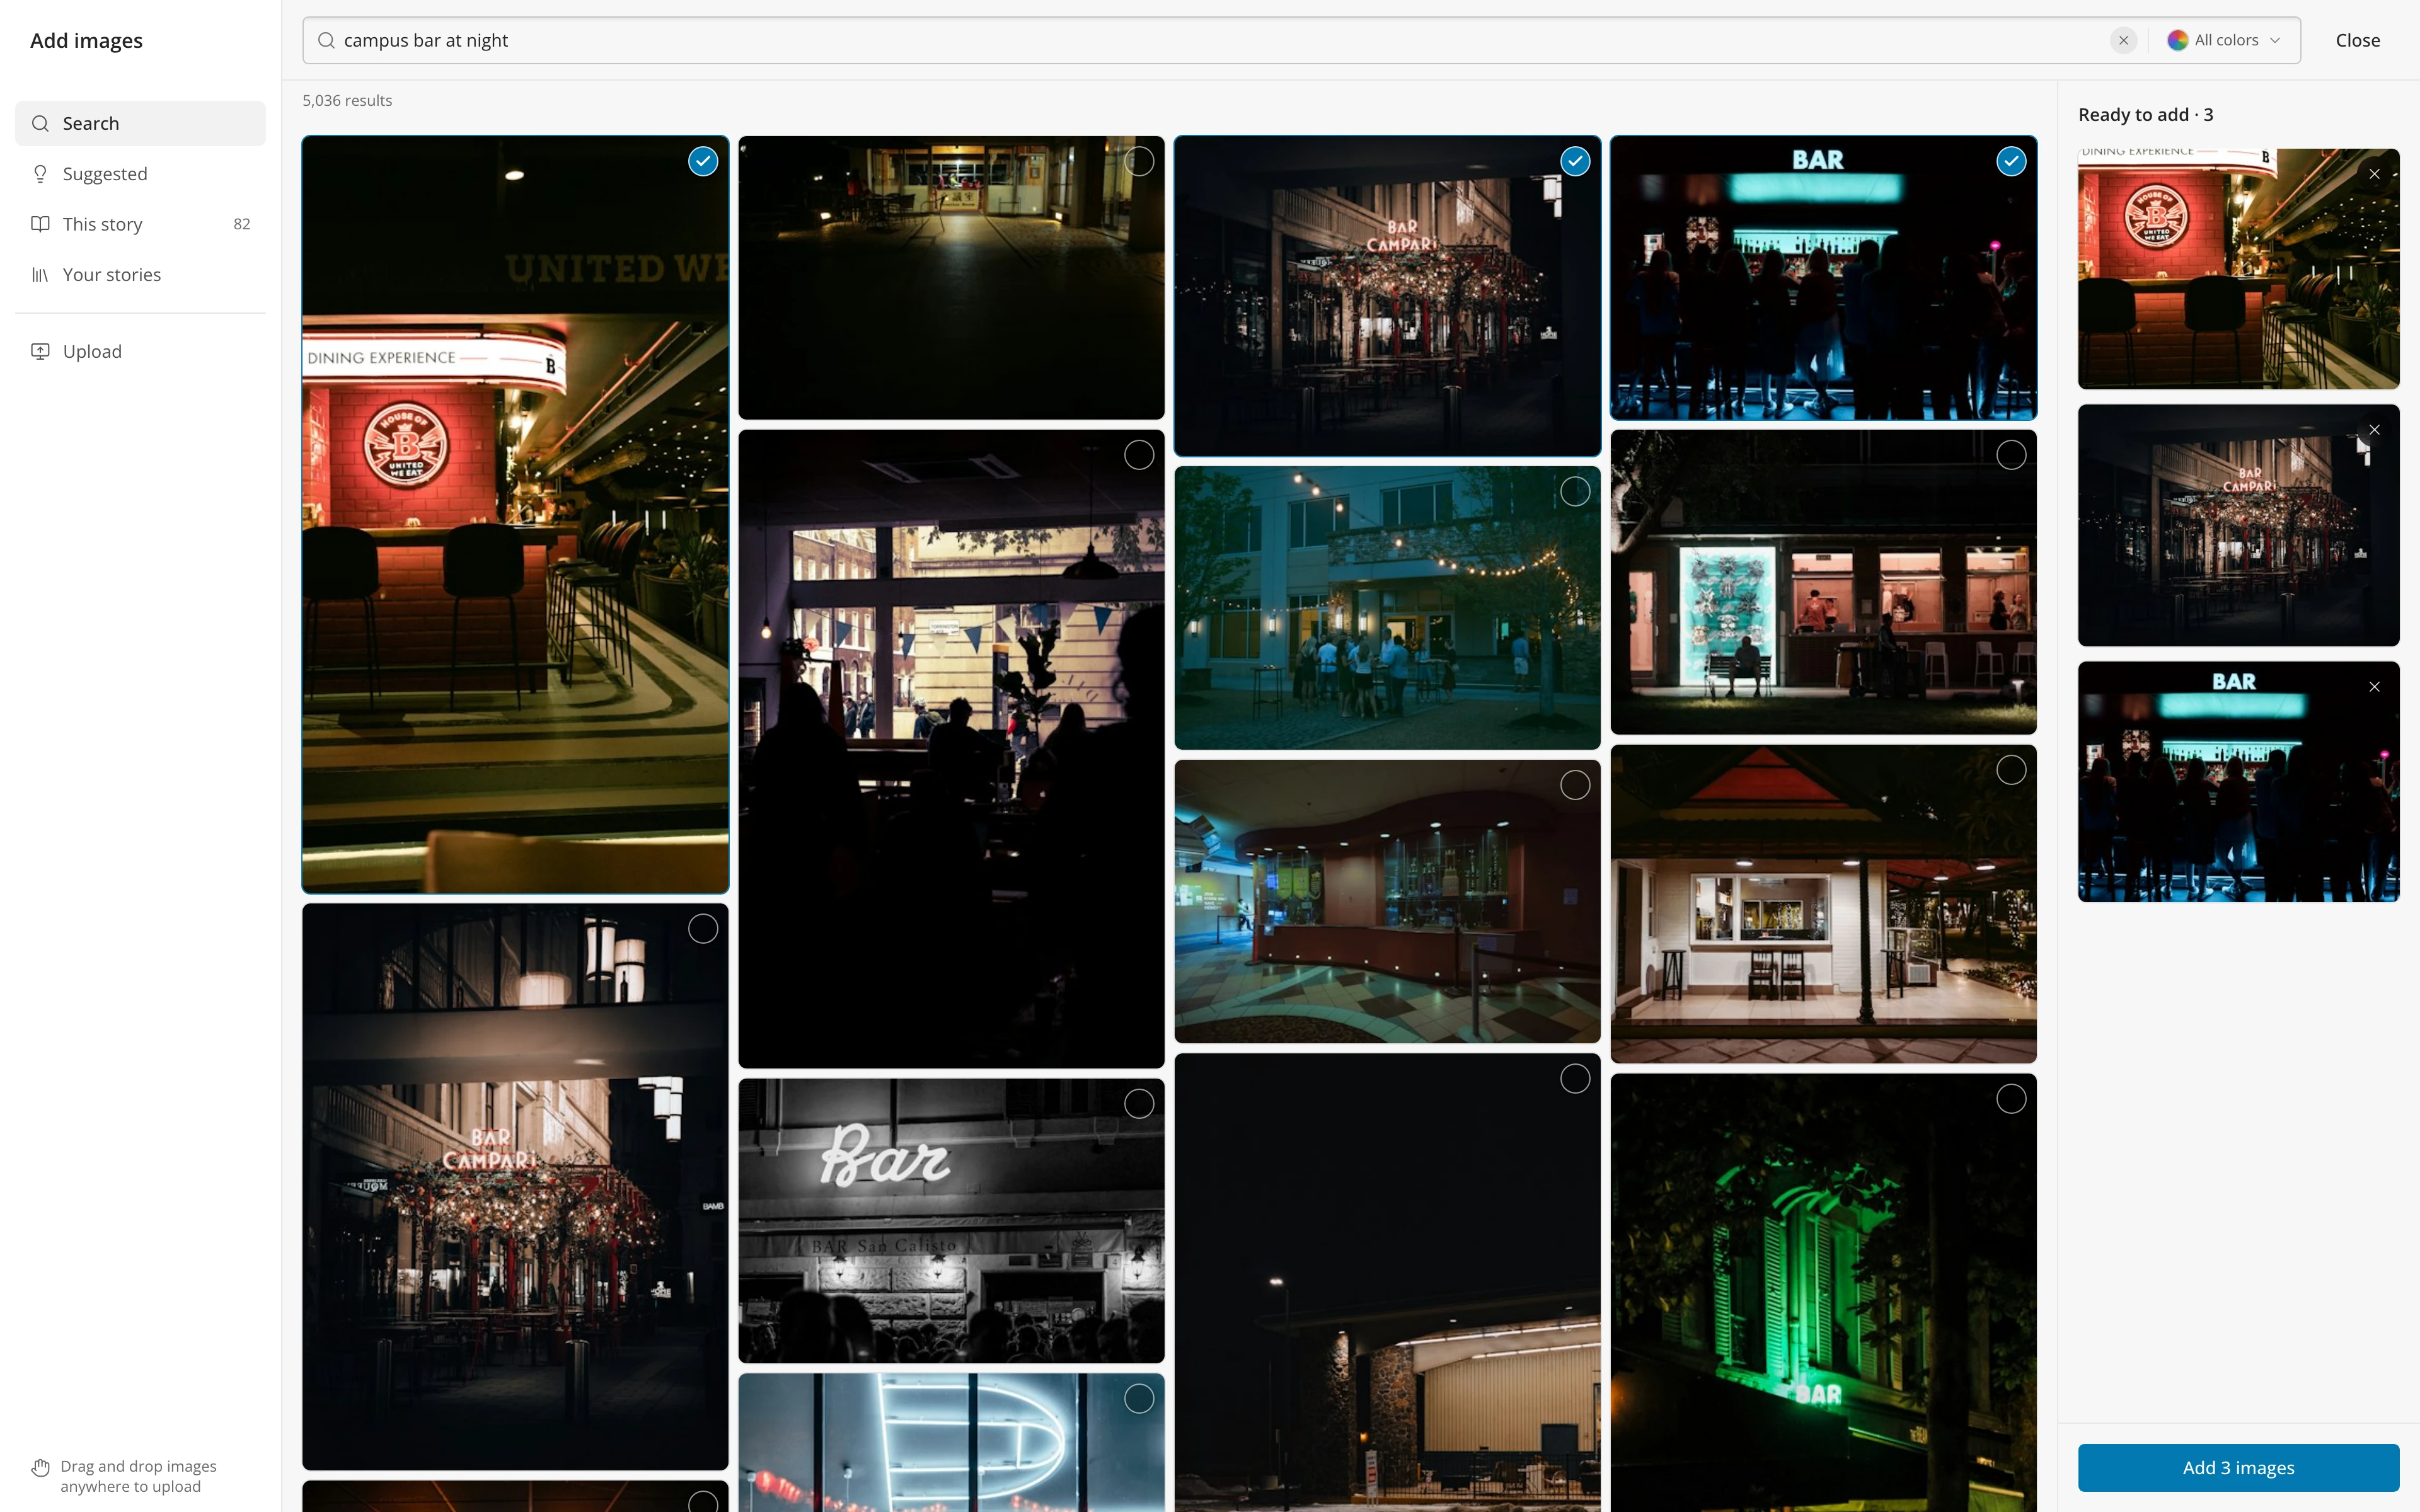Tick the teal-lit storefront bench image circle
The height and width of the screenshot is (1512, 2420).
tap(2011, 455)
